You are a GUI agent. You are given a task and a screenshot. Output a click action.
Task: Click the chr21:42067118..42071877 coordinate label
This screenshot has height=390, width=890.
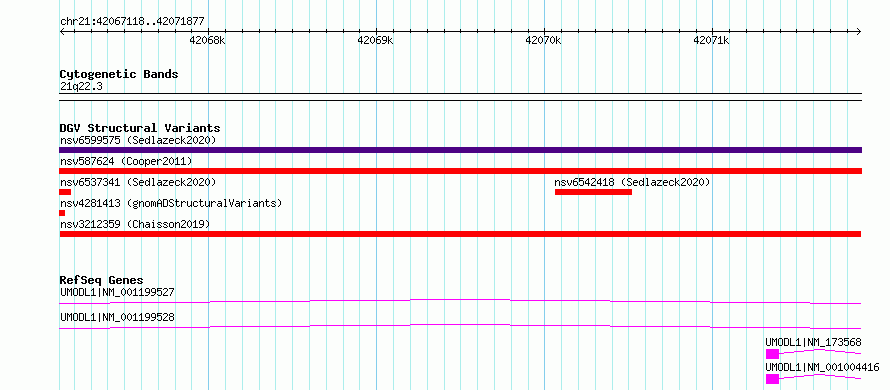(132, 22)
